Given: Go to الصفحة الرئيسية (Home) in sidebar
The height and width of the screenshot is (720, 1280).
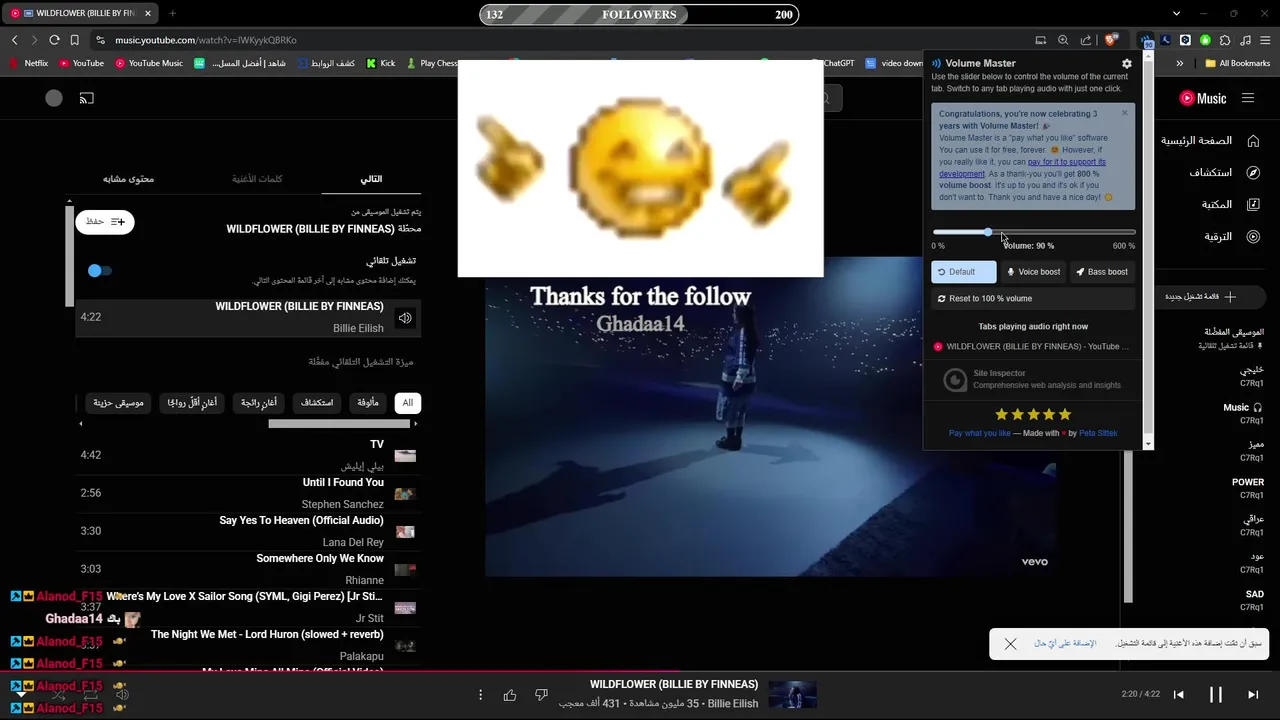Looking at the screenshot, I should coord(1208,141).
